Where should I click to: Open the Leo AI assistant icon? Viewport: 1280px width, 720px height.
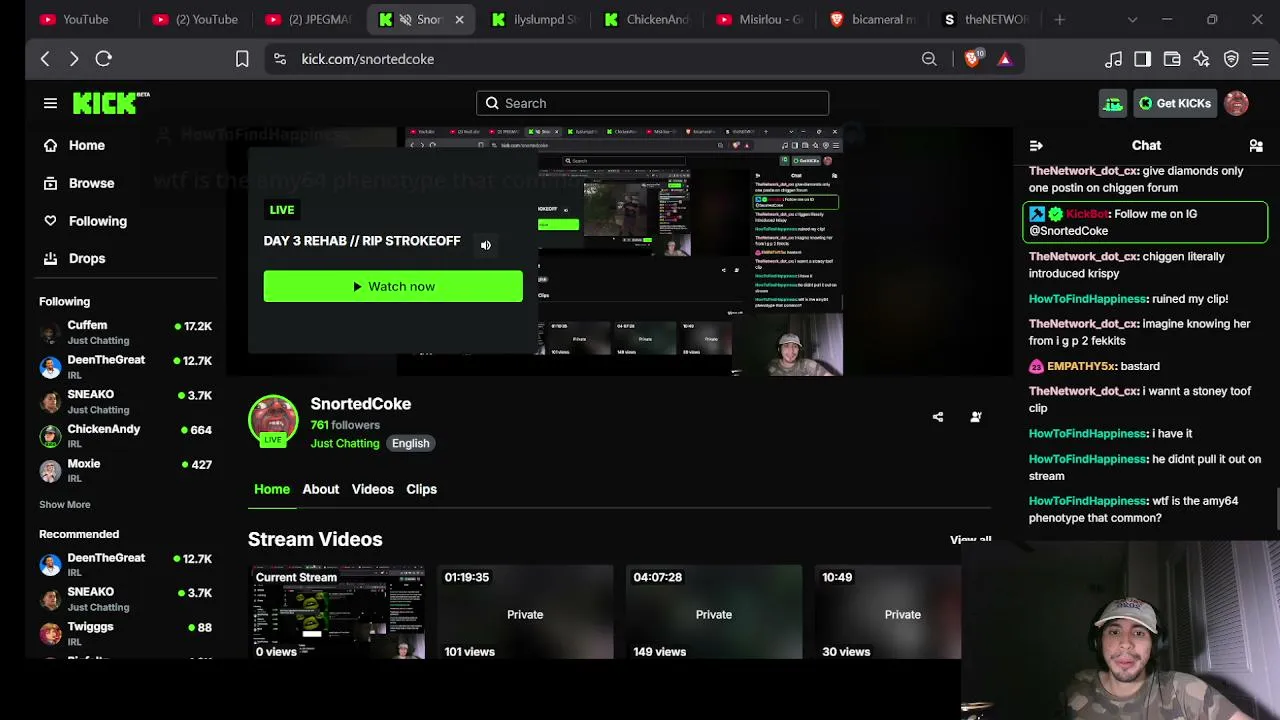pyautogui.click(x=1202, y=59)
